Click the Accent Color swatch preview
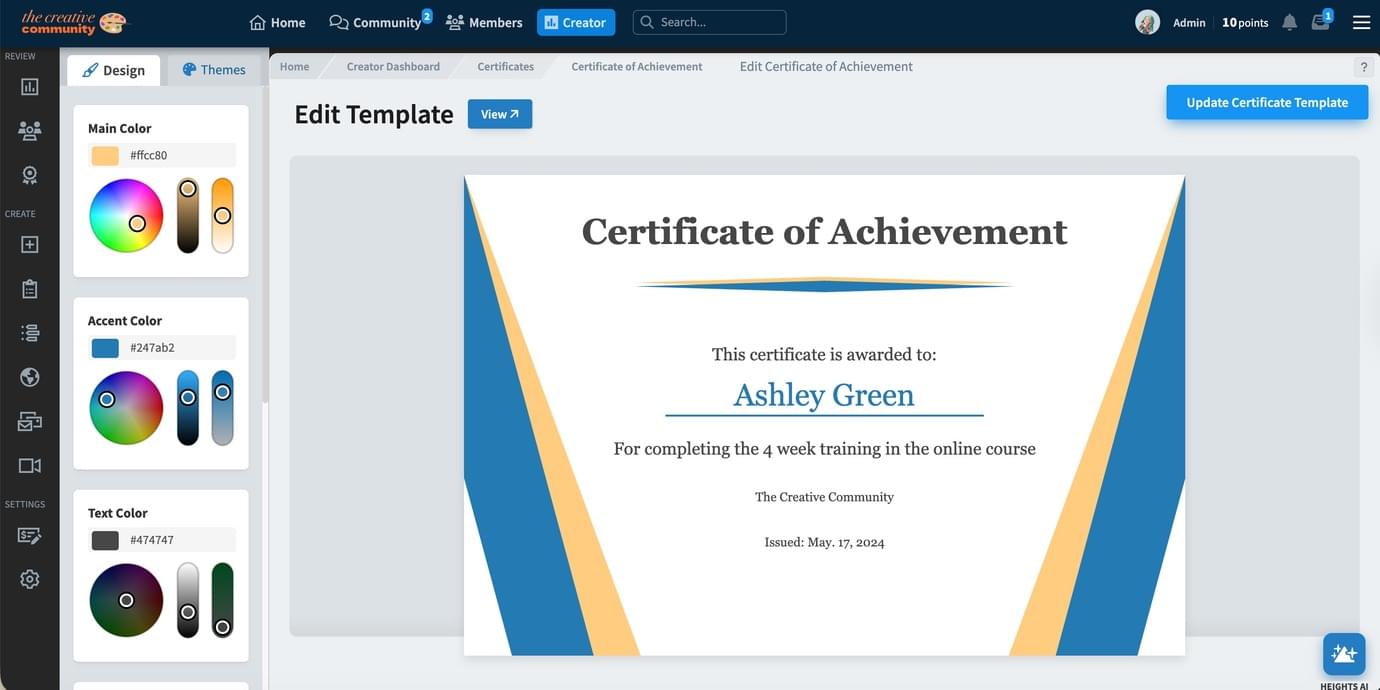The width and height of the screenshot is (1380, 690). [105, 348]
